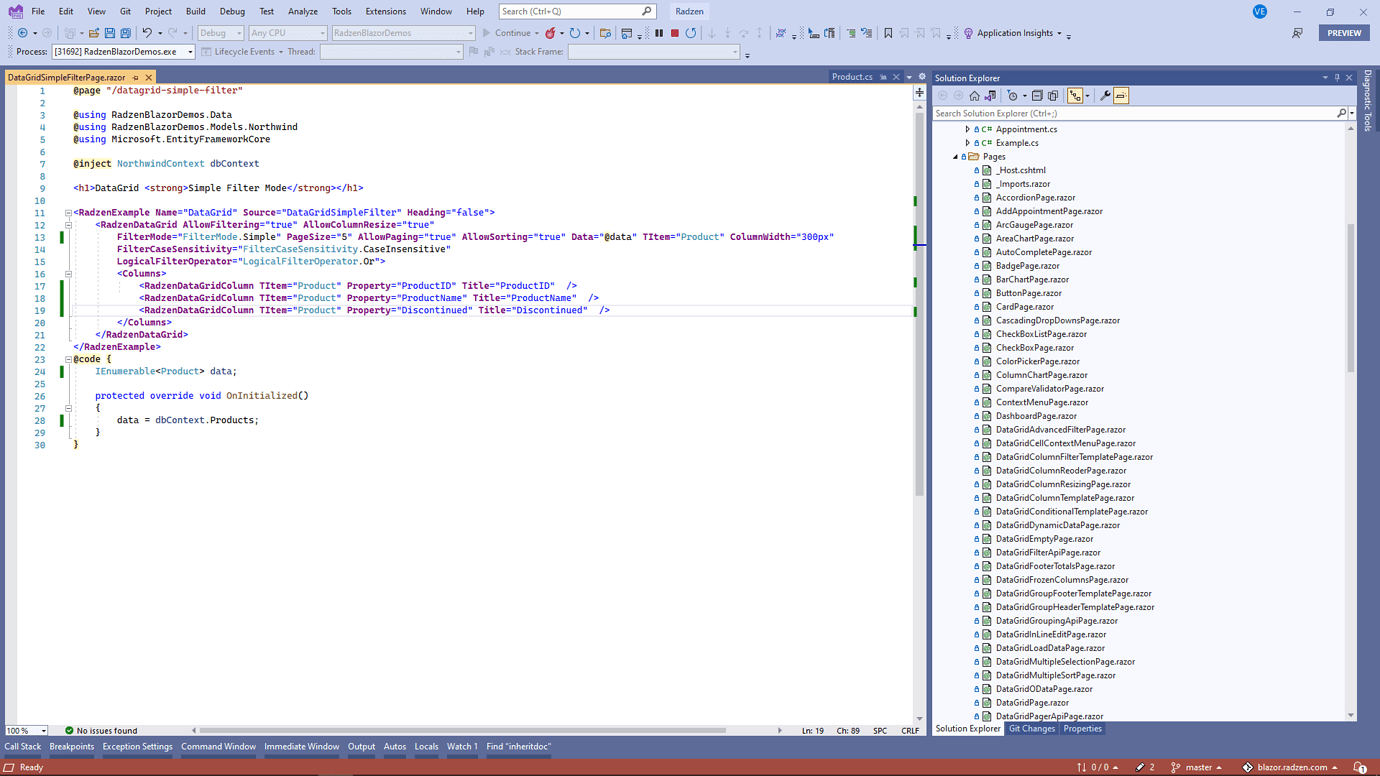Open the Any CPU platform dropdown

(288, 33)
